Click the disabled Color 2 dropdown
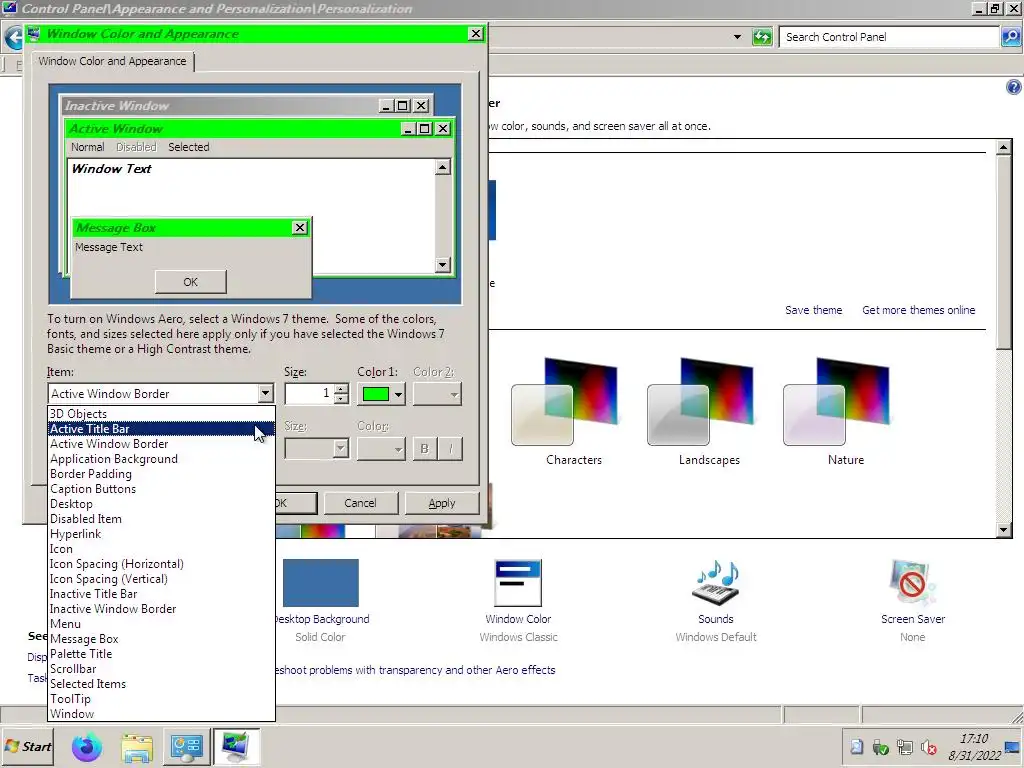 (x=438, y=394)
